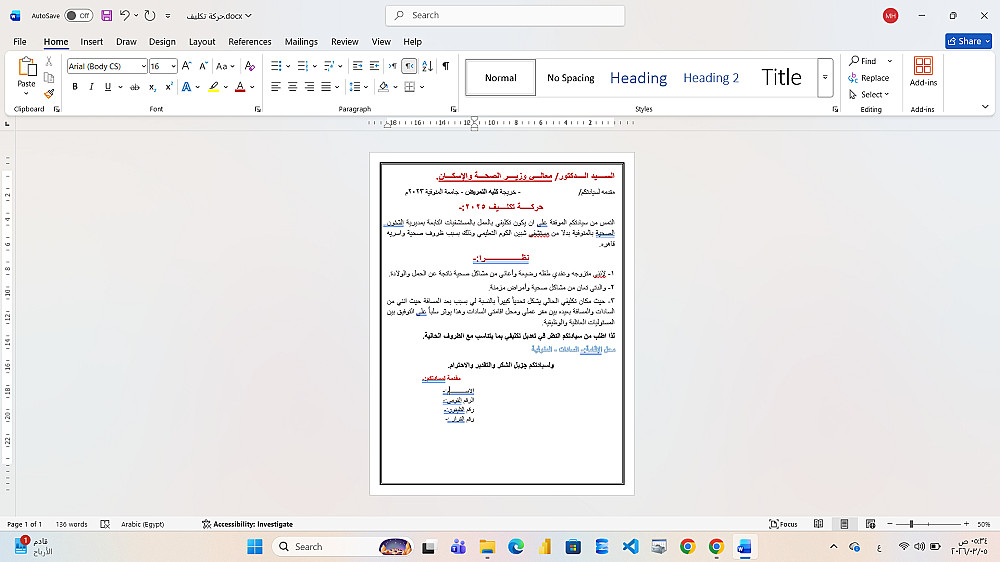Decrease paragraph indent
1000x562 pixels.
coord(358,66)
